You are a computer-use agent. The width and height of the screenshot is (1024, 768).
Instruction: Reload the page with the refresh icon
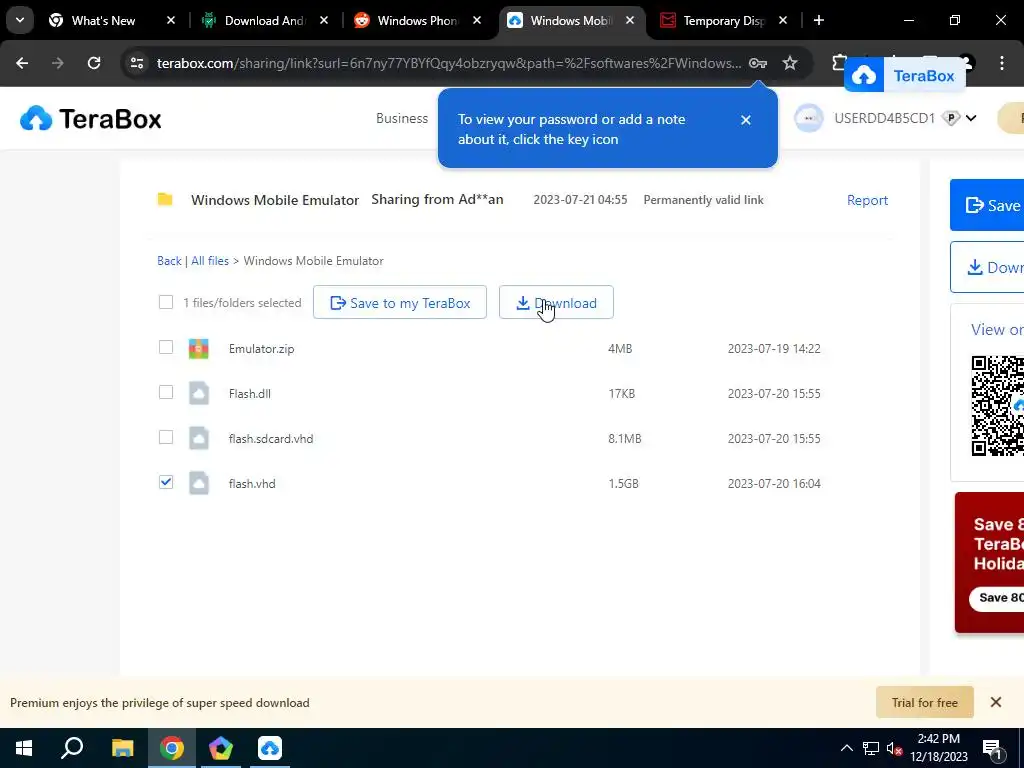(94, 63)
